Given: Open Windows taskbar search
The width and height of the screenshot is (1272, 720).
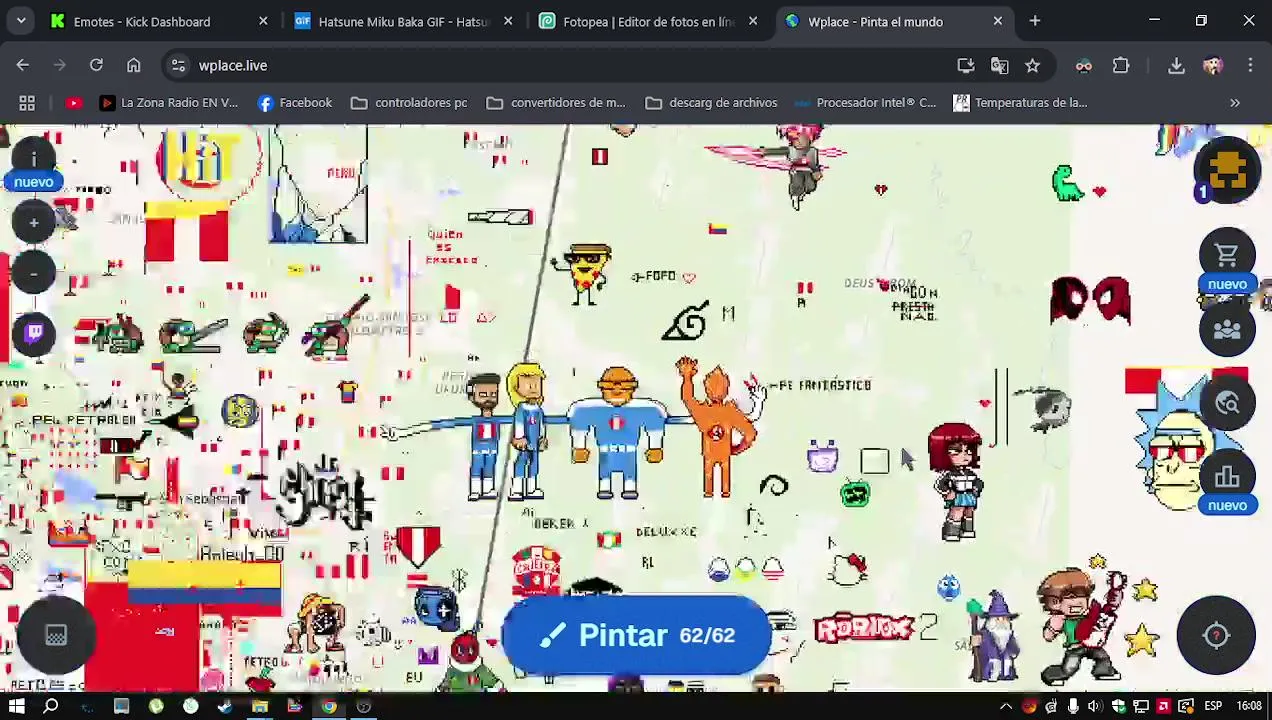Looking at the screenshot, I should click(x=51, y=706).
